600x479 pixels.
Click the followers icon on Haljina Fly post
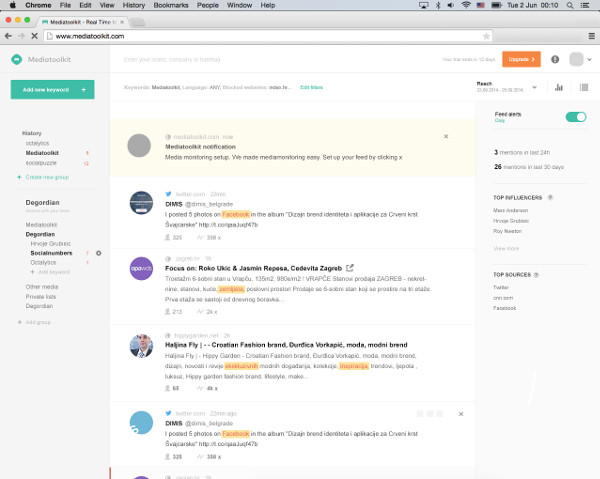(167, 388)
